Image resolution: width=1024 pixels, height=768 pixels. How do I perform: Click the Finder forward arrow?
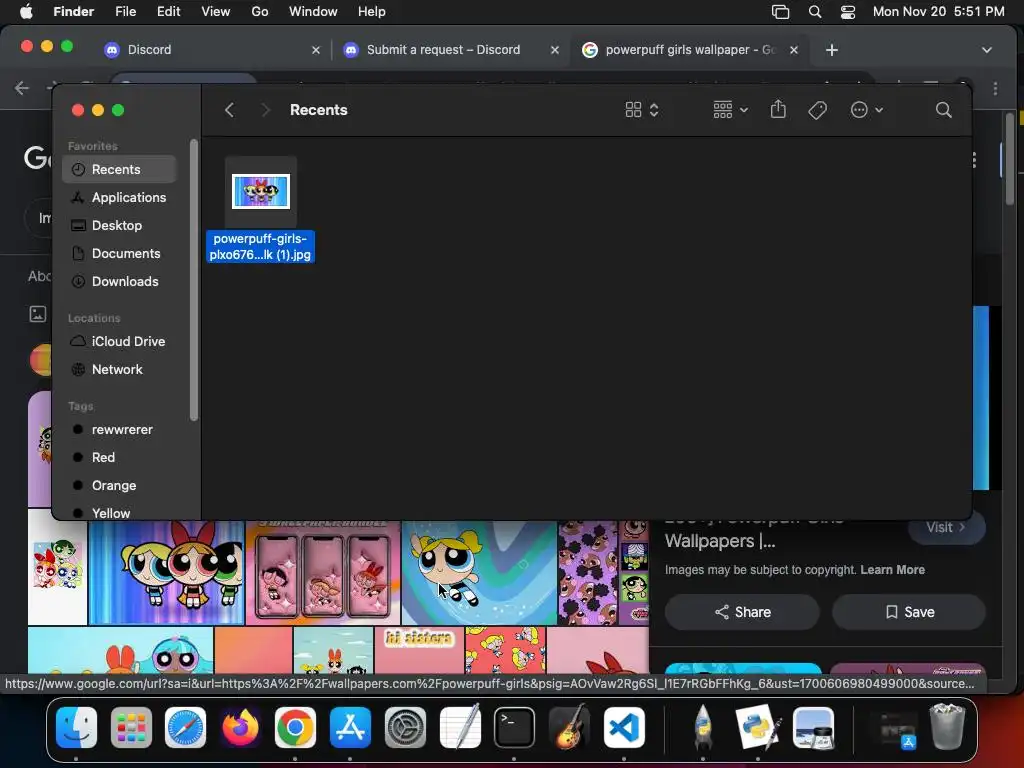(x=265, y=110)
